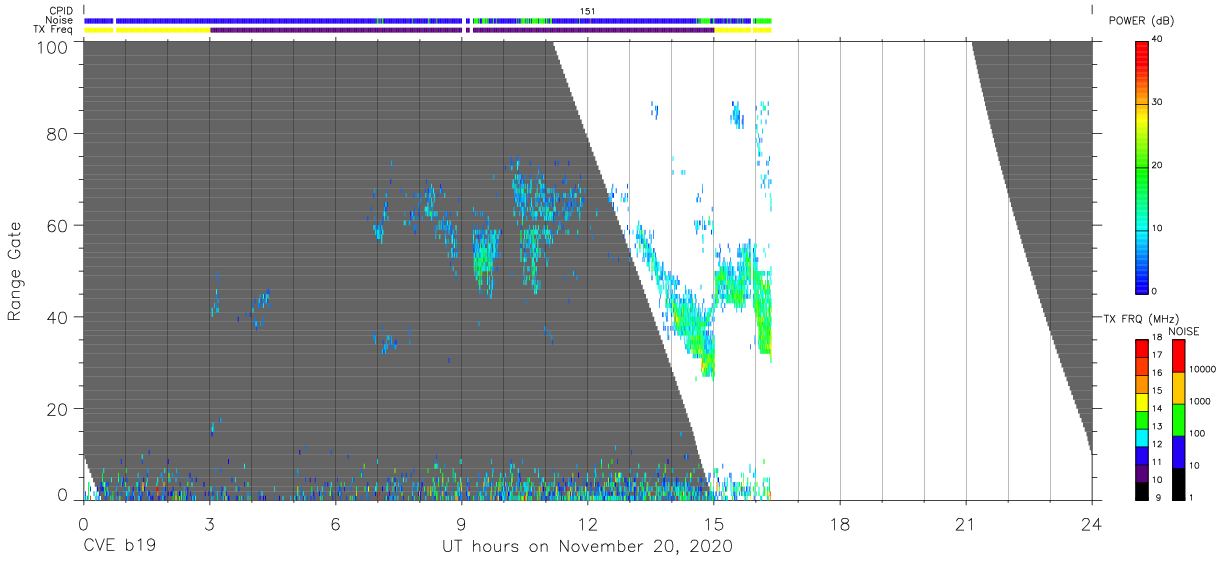
Task: Click the y-axis tick label '20'
Action: click(57, 409)
